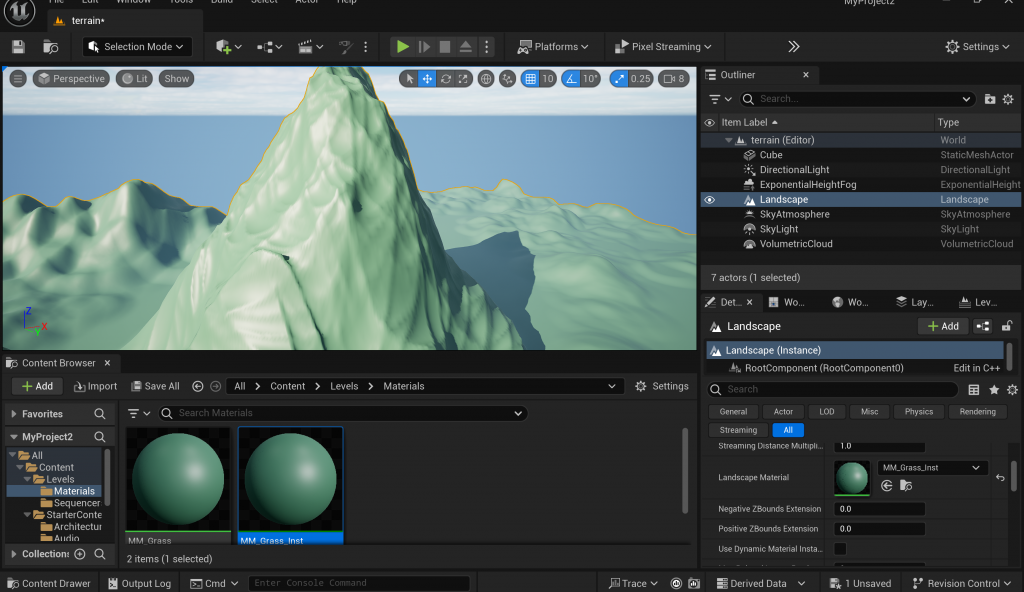Click the Eject toolbar button
The image size is (1024, 592).
[x=466, y=46]
